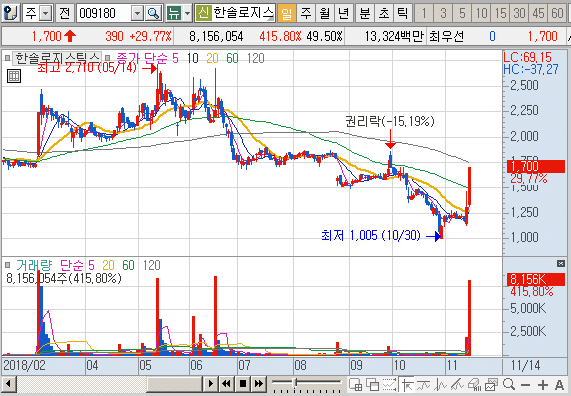This screenshot has width=571, height=396.
Task: Toggle the square marker beside 거래량
Action: 7,265
